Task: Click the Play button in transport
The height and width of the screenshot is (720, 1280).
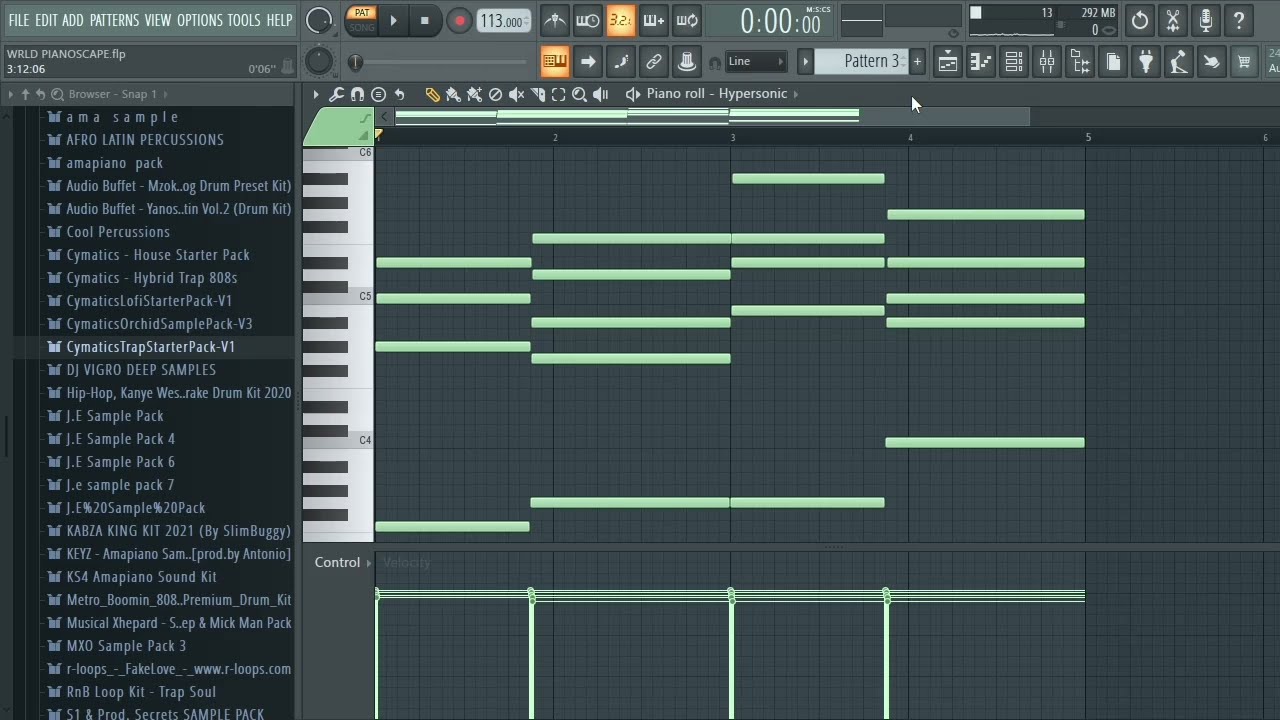Action: (393, 20)
